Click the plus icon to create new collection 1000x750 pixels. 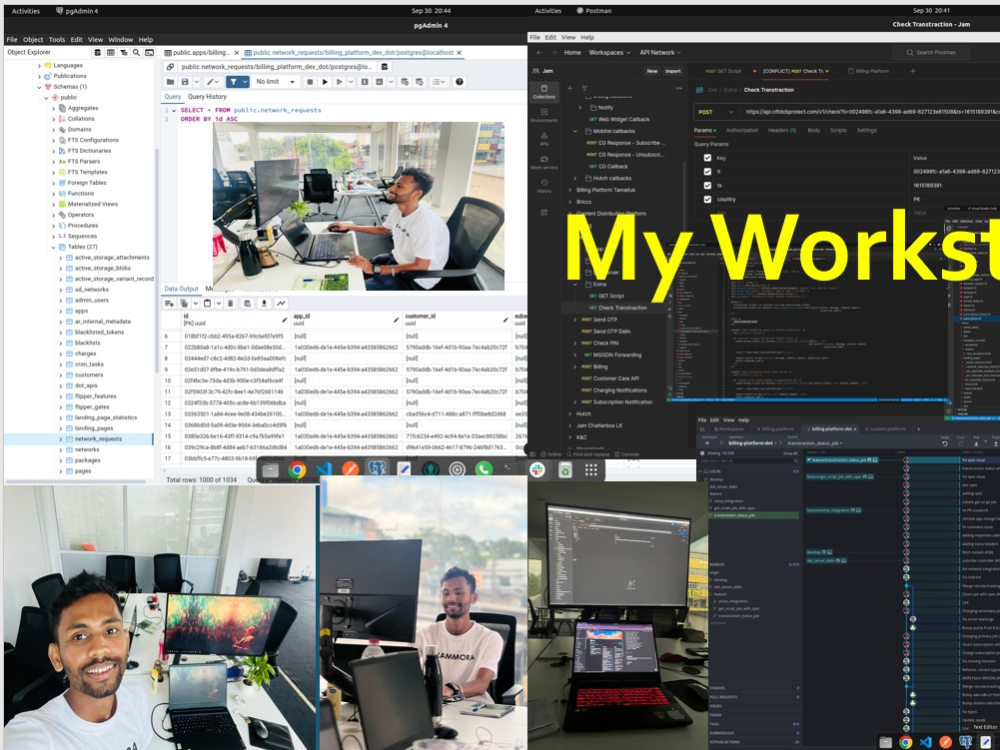tap(570, 89)
